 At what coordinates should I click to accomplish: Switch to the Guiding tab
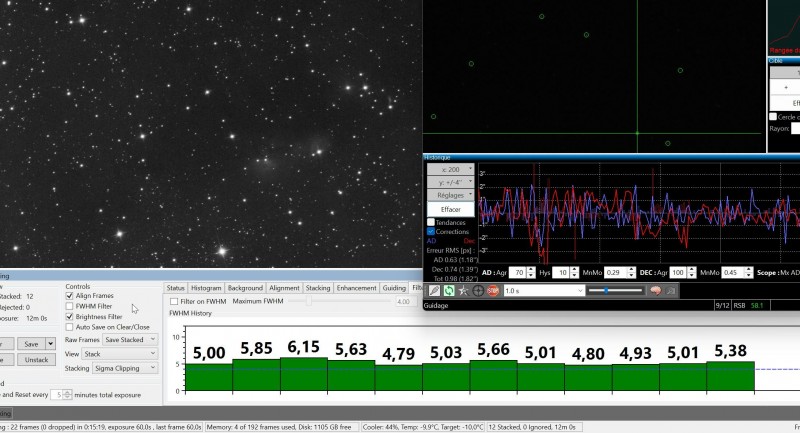tap(394, 288)
